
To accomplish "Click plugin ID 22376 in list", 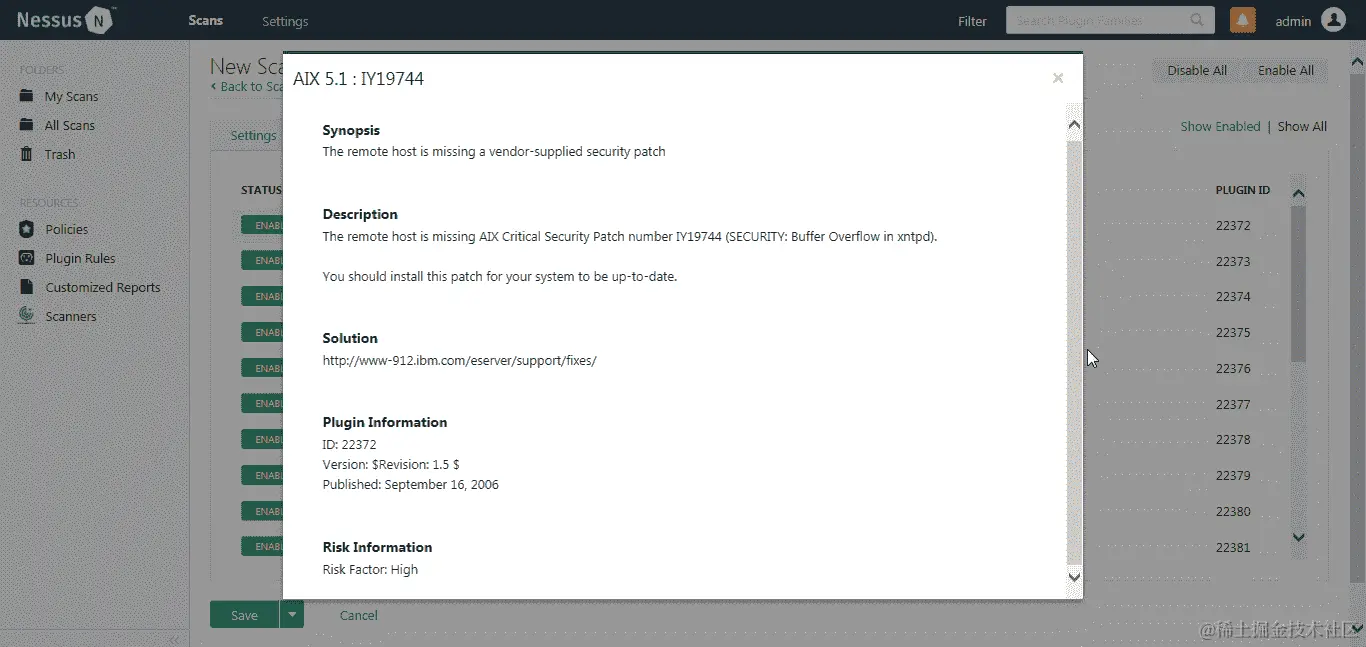I will [x=1233, y=369].
